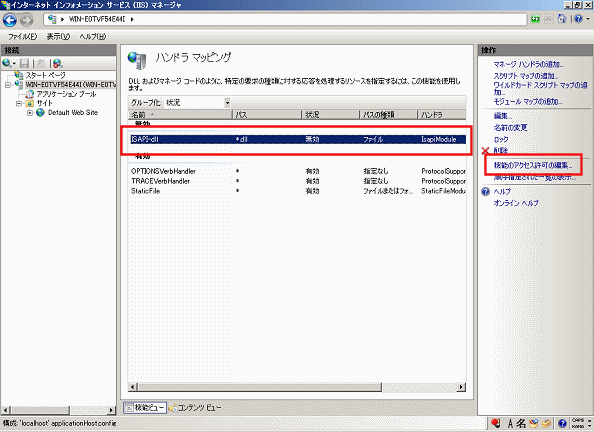Screen dimensions: 594x432
Task: Click the 編集... action link
Action: (x=503, y=116)
